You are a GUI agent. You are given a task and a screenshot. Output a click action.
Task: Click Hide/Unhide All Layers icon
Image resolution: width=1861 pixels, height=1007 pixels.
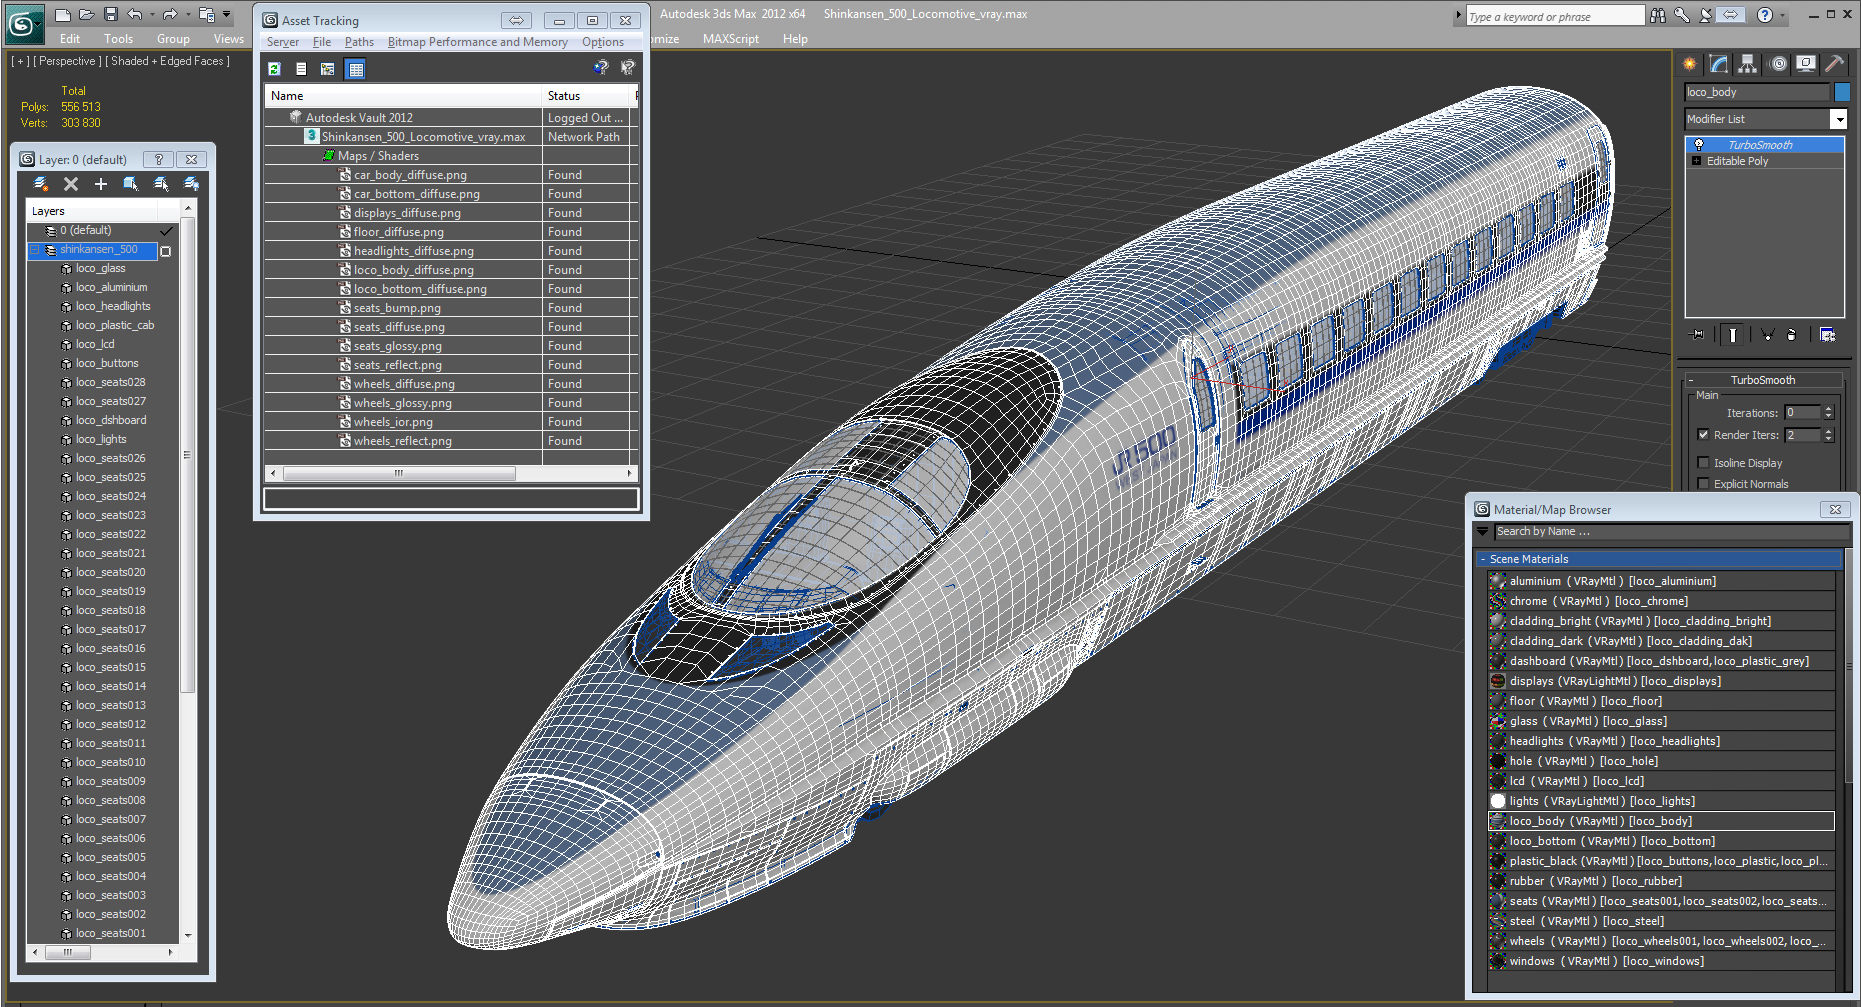191,184
